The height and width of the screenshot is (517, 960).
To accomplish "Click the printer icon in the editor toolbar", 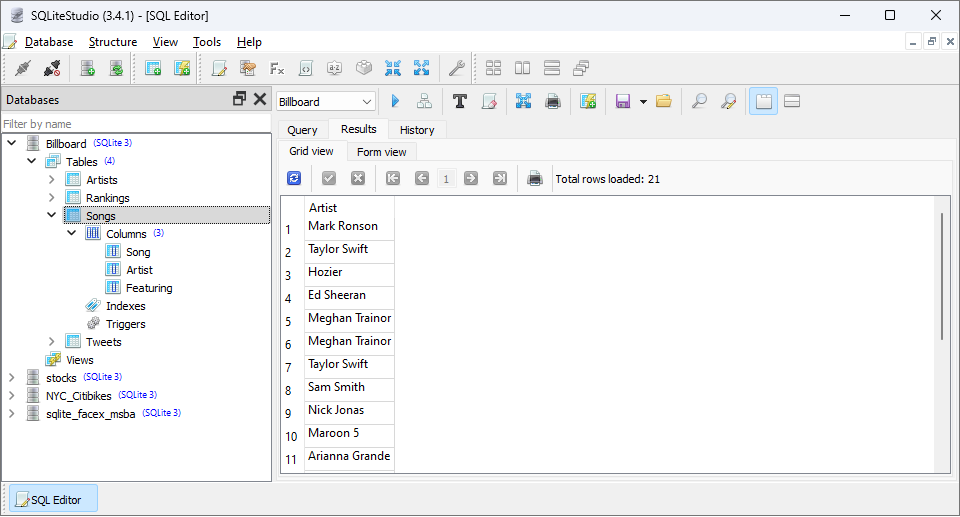I will 553,101.
